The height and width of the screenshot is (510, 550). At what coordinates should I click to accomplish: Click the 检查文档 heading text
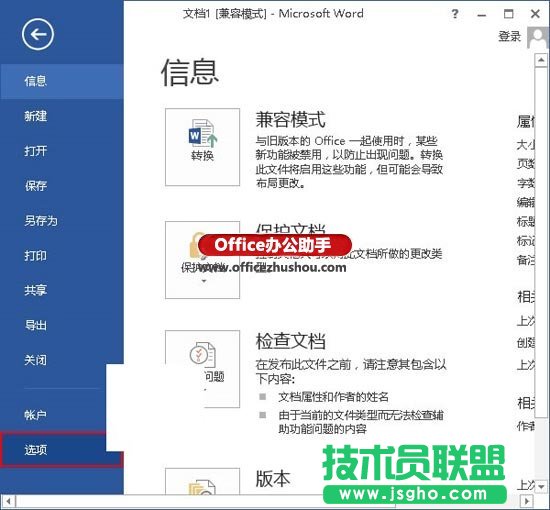[290, 341]
